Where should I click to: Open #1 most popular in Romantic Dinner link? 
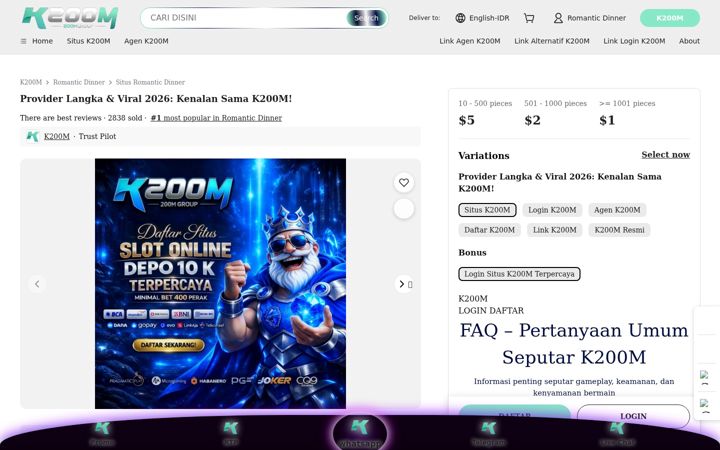click(x=216, y=118)
